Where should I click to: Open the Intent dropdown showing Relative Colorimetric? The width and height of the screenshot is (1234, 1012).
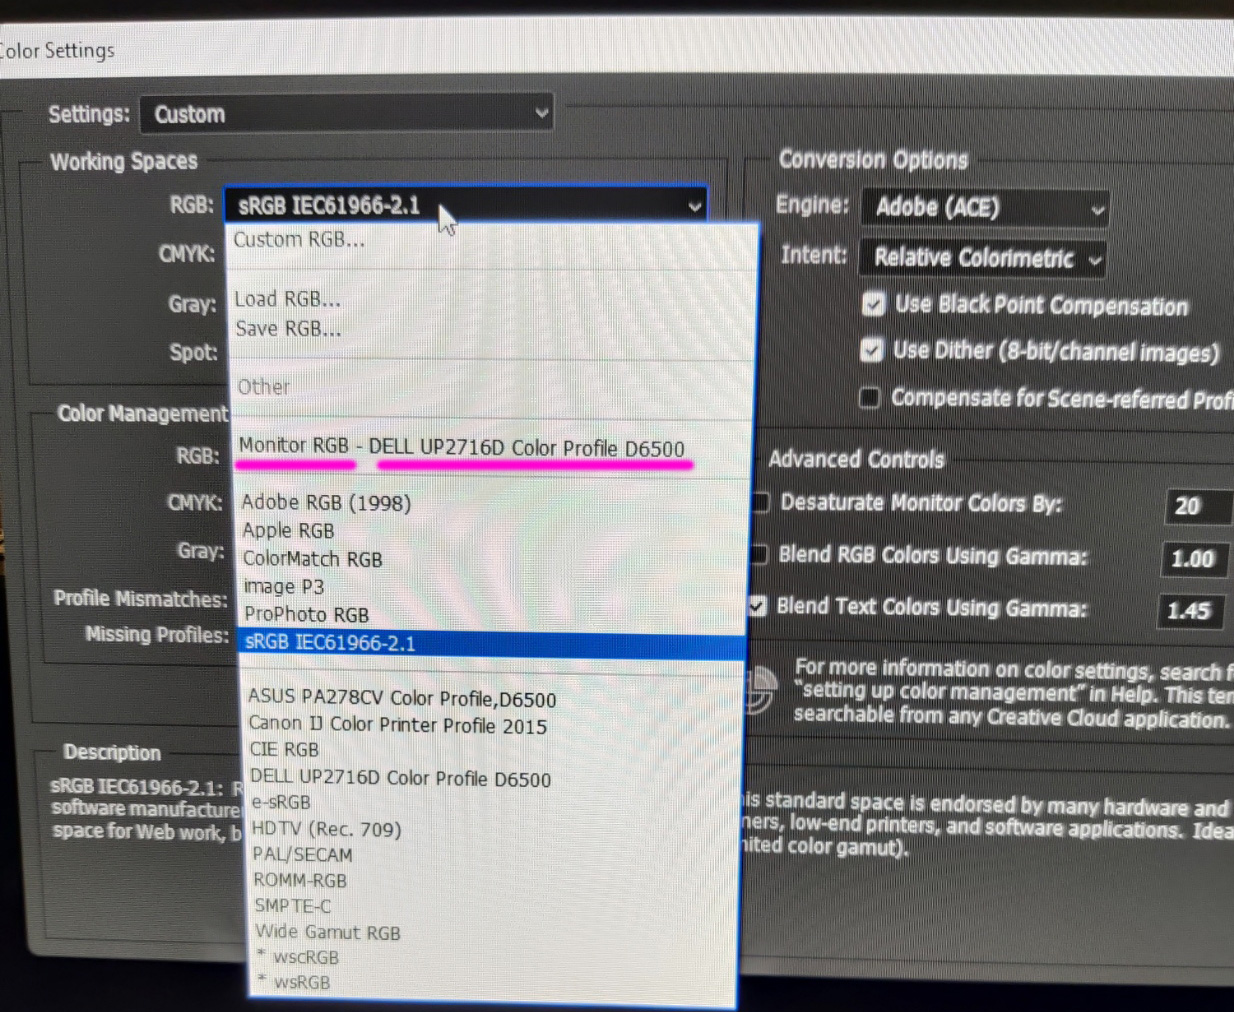point(983,258)
